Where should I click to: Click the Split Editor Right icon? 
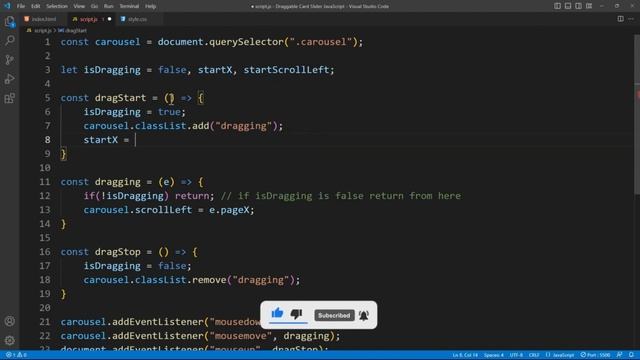point(620,19)
